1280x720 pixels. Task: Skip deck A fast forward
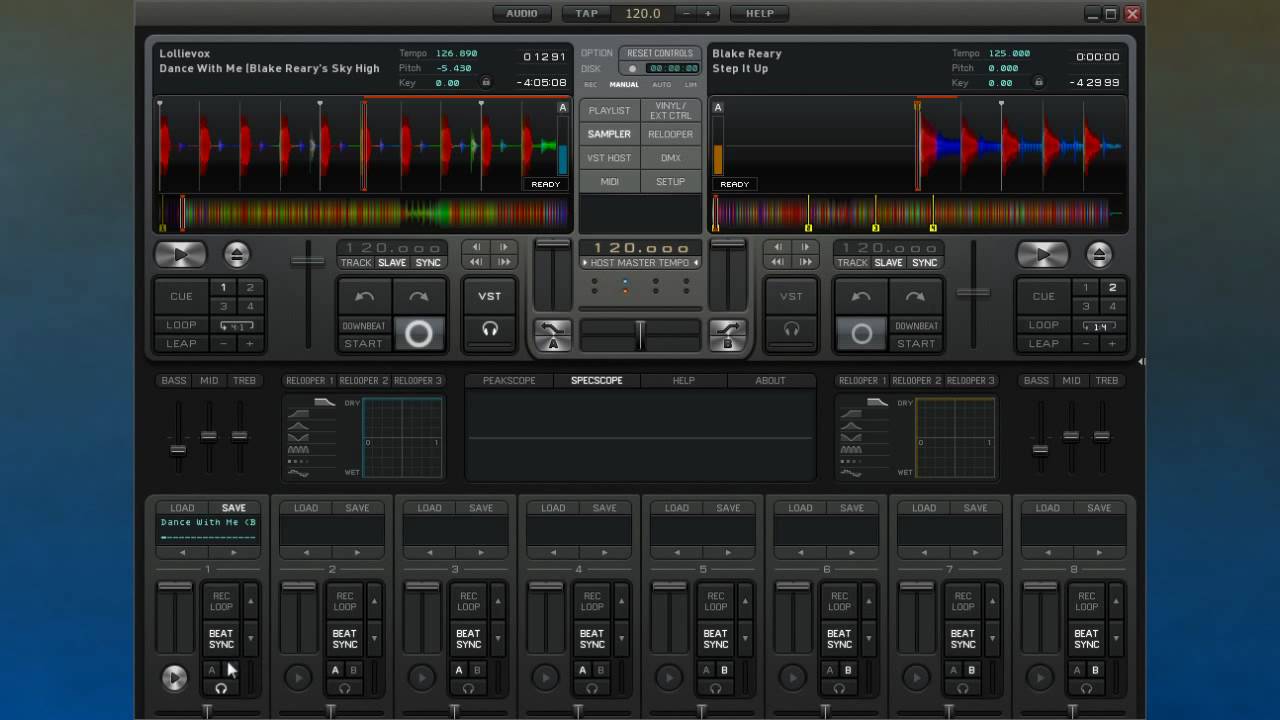pyautogui.click(x=504, y=262)
